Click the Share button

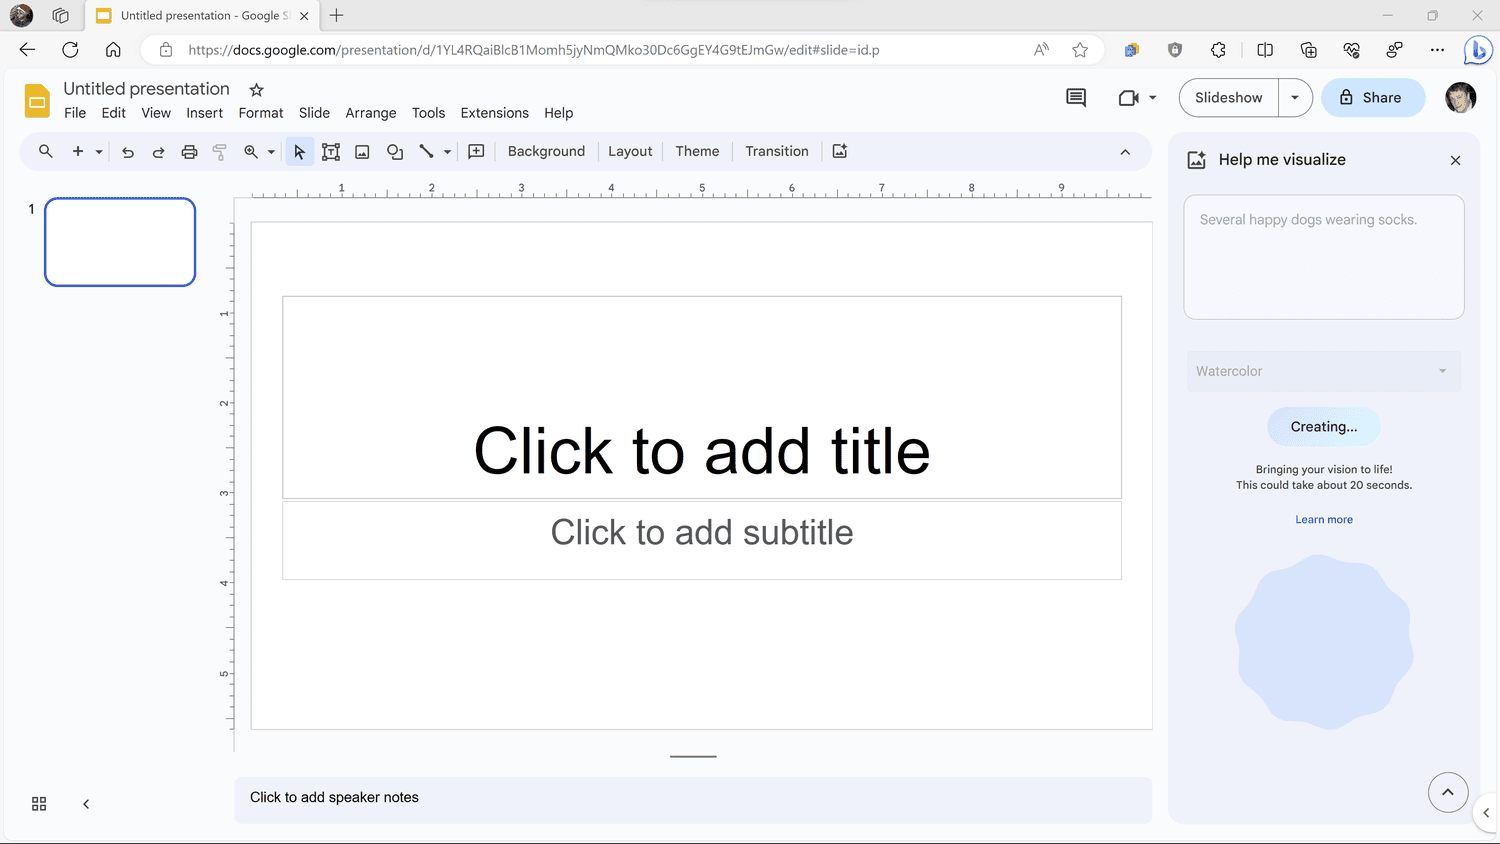click(x=1372, y=98)
